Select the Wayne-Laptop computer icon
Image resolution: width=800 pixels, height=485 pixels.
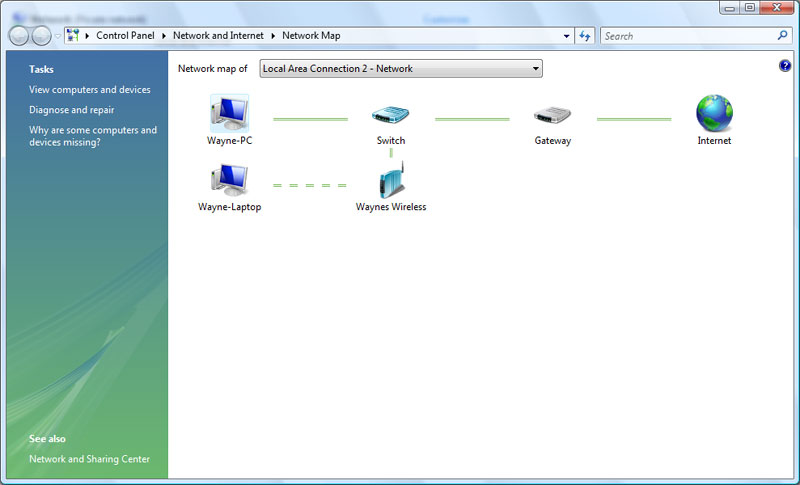[230, 180]
